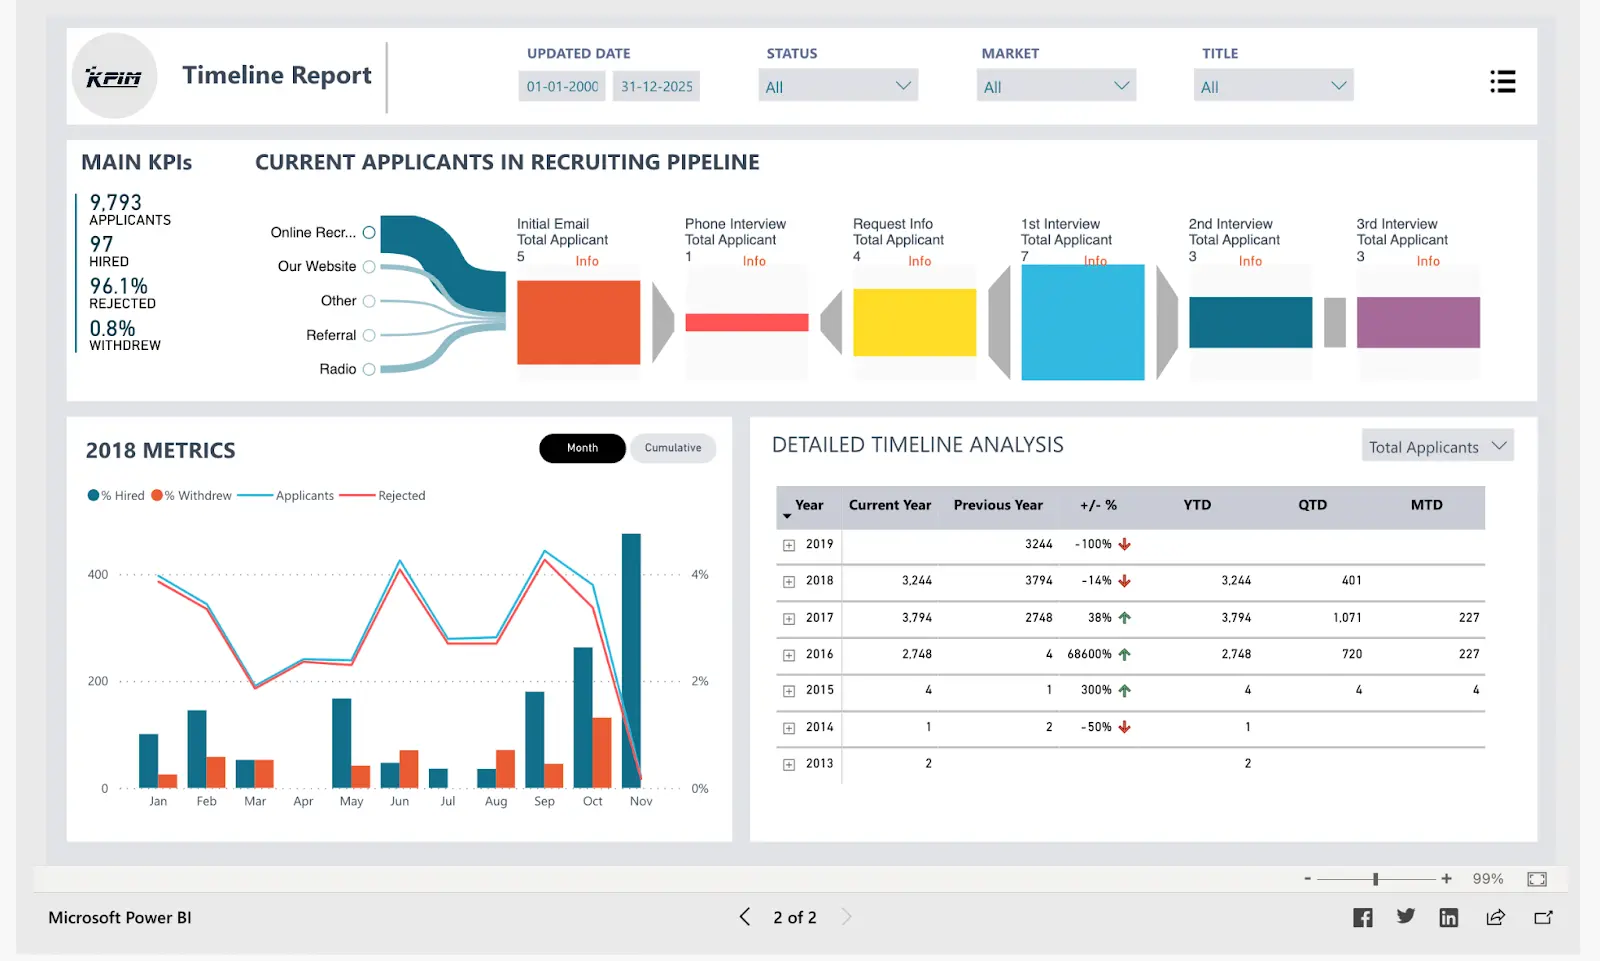The image size is (1600, 961).
Task: Open the bulleted list menu icon top right
Action: tap(1503, 82)
